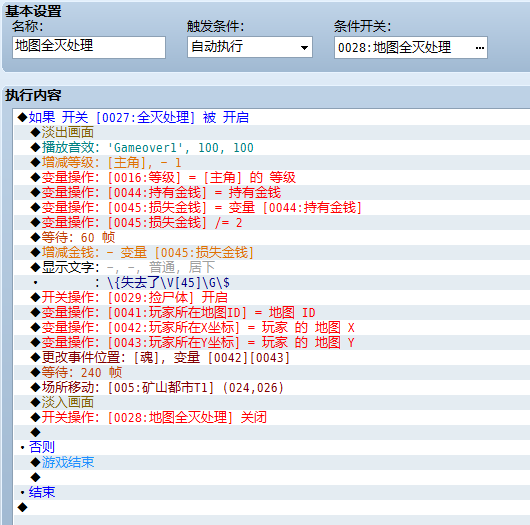530x525 pixels.
Task: Click the dropdown arrow beside 自动执行
Action: 304,48
